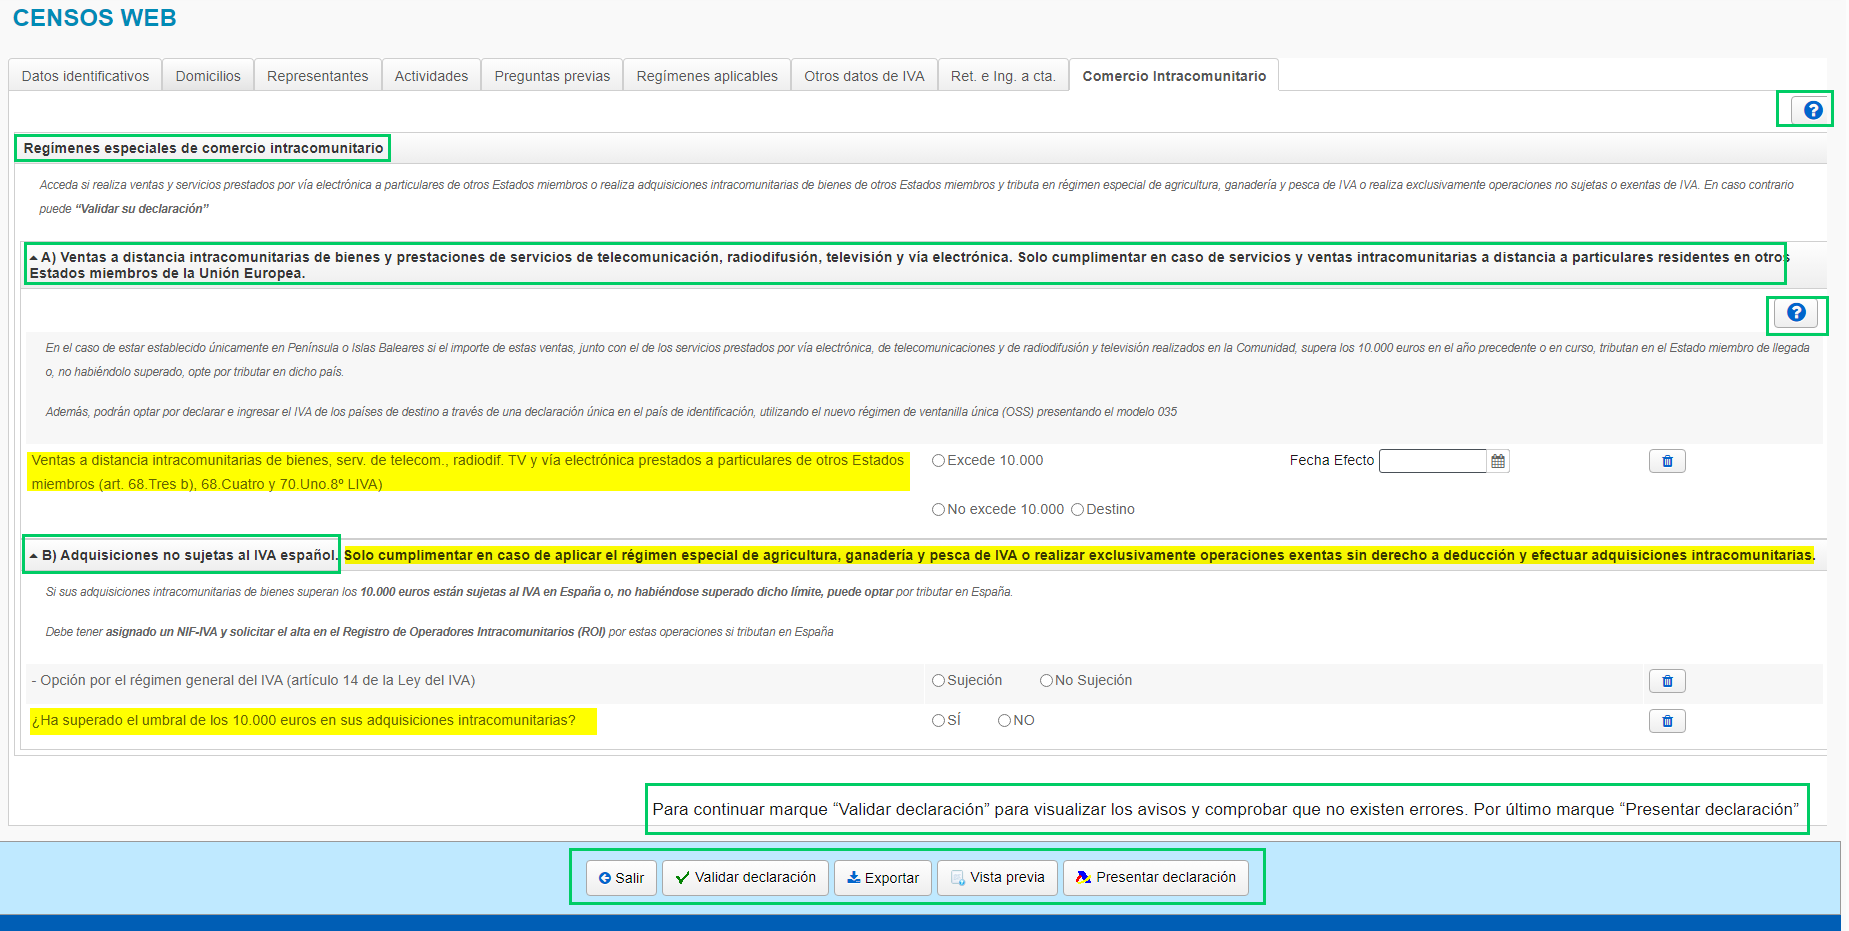Open the Fecha Efecto calendar picker
Image resolution: width=1849 pixels, height=931 pixels.
pyautogui.click(x=1497, y=461)
